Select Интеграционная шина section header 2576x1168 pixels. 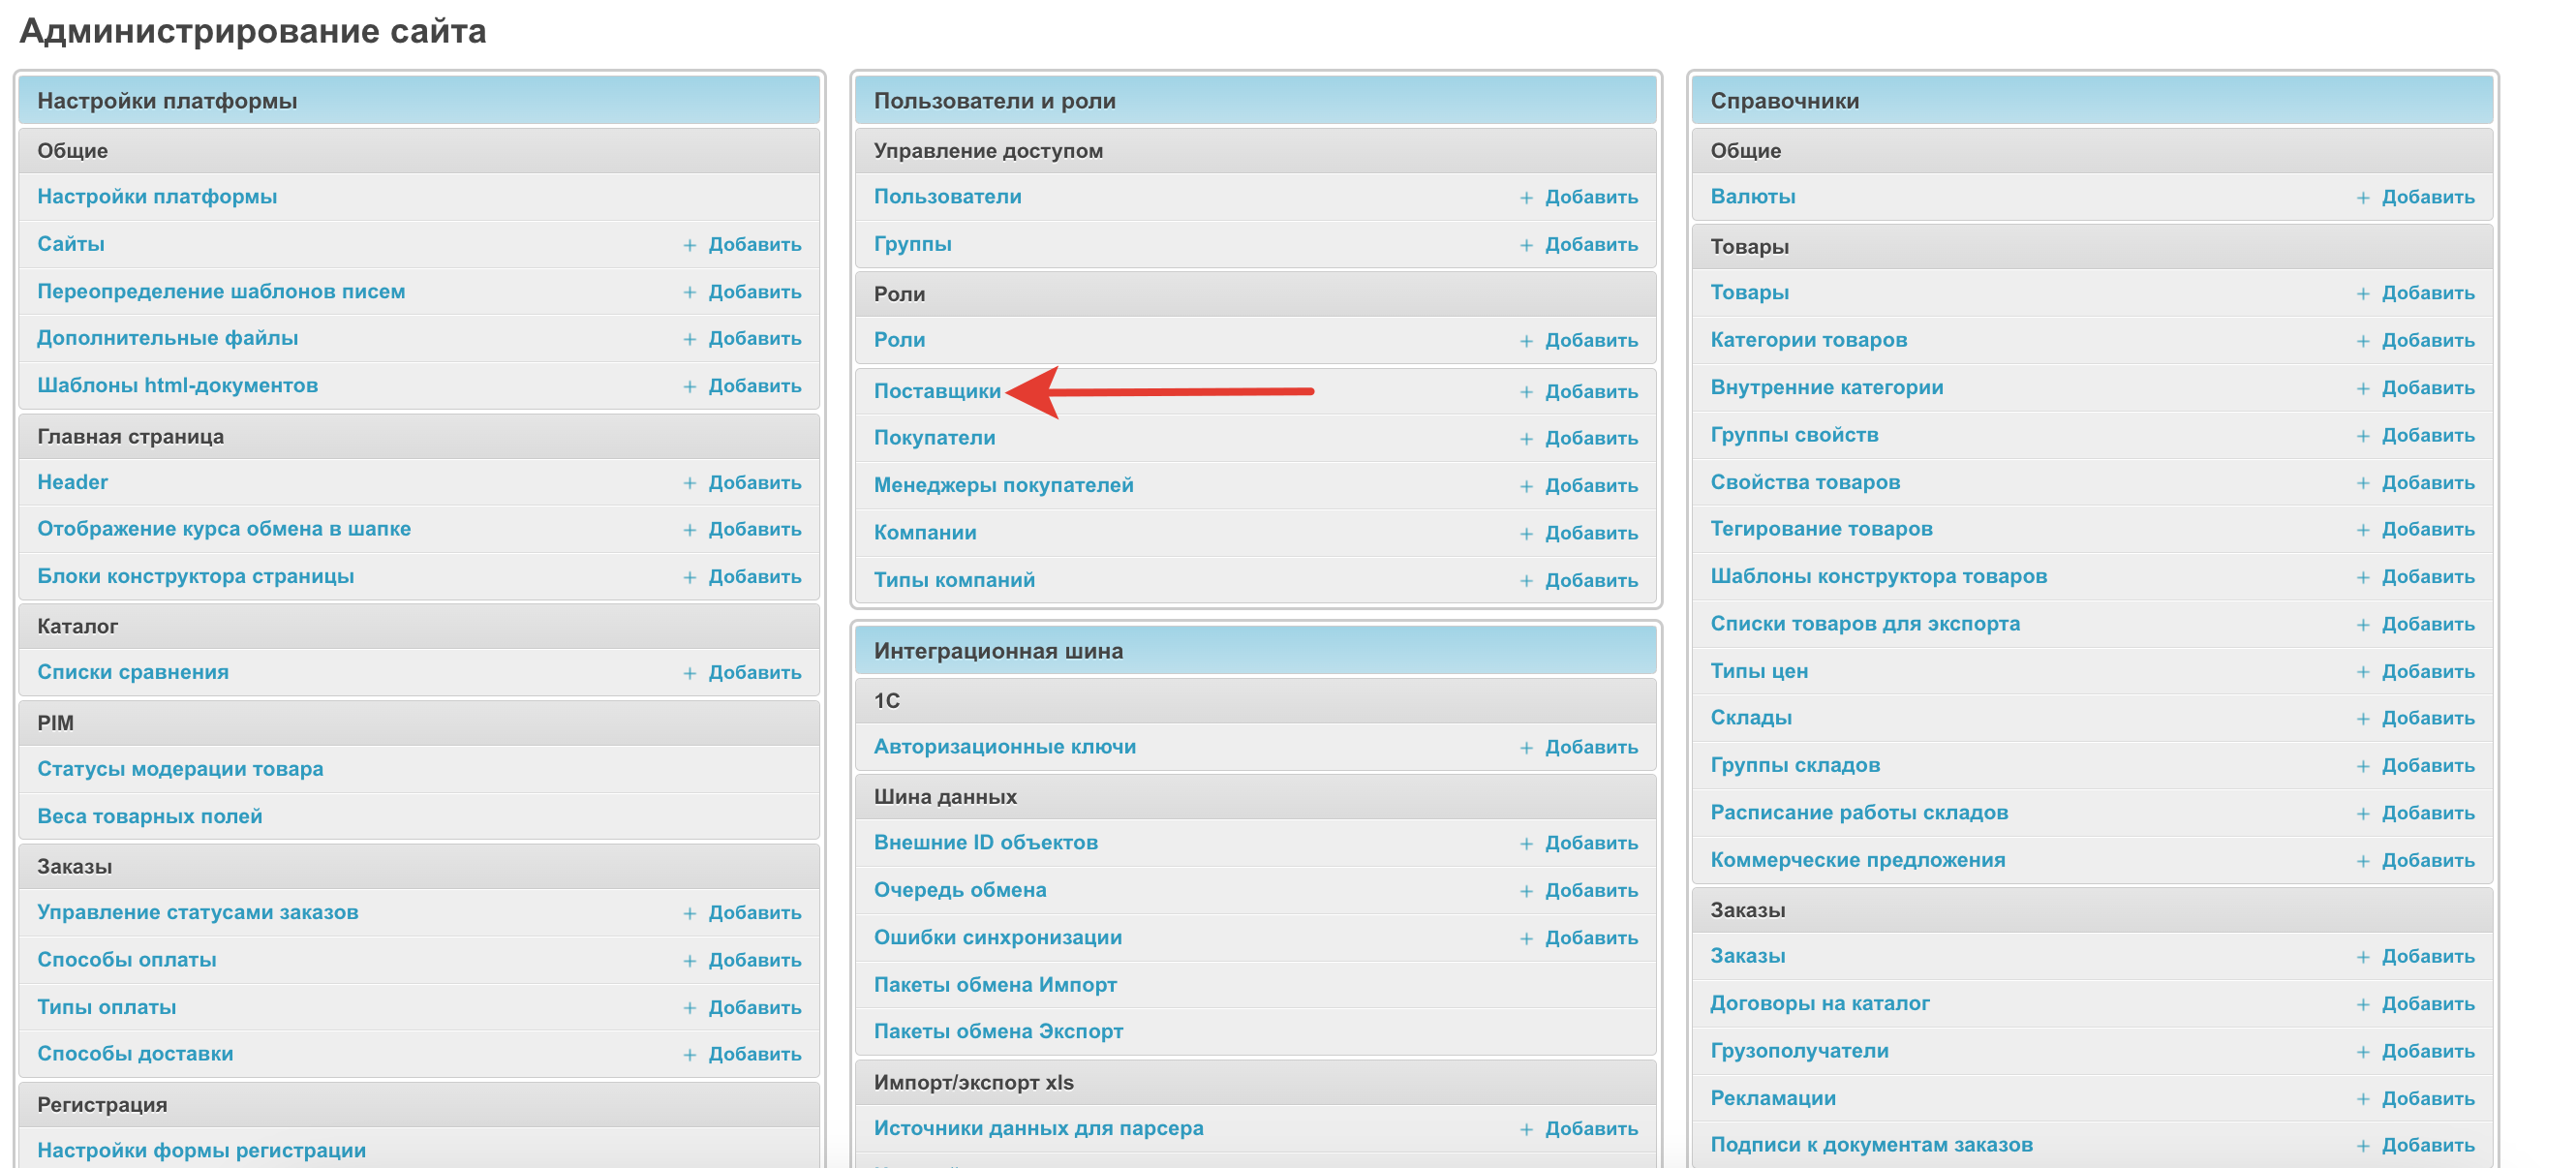997,651
